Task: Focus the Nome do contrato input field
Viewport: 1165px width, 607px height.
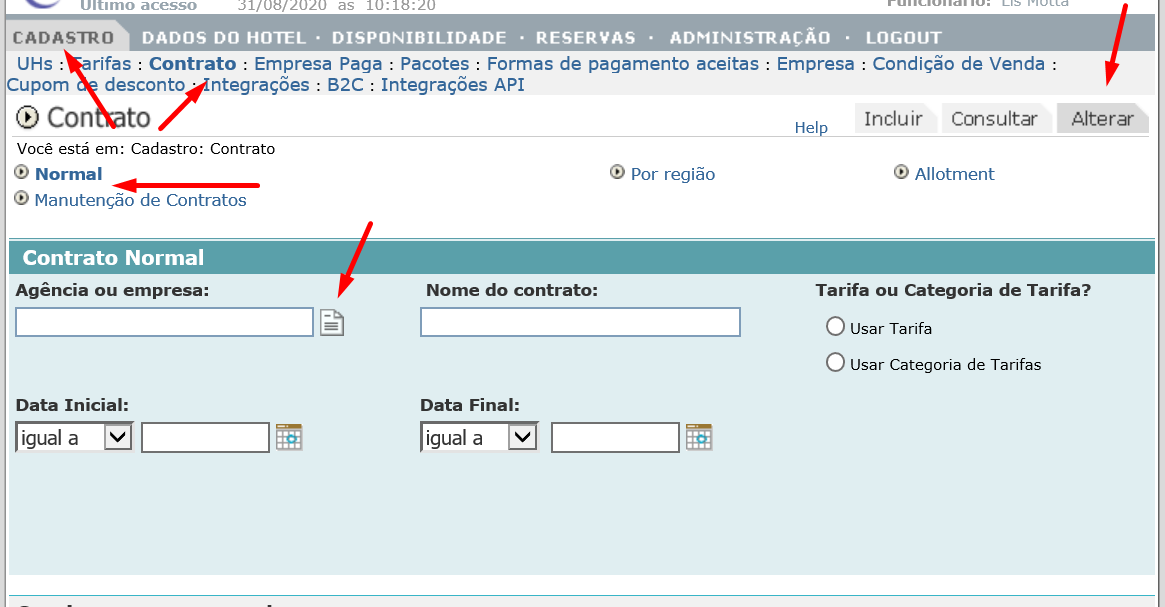Action: pos(580,322)
